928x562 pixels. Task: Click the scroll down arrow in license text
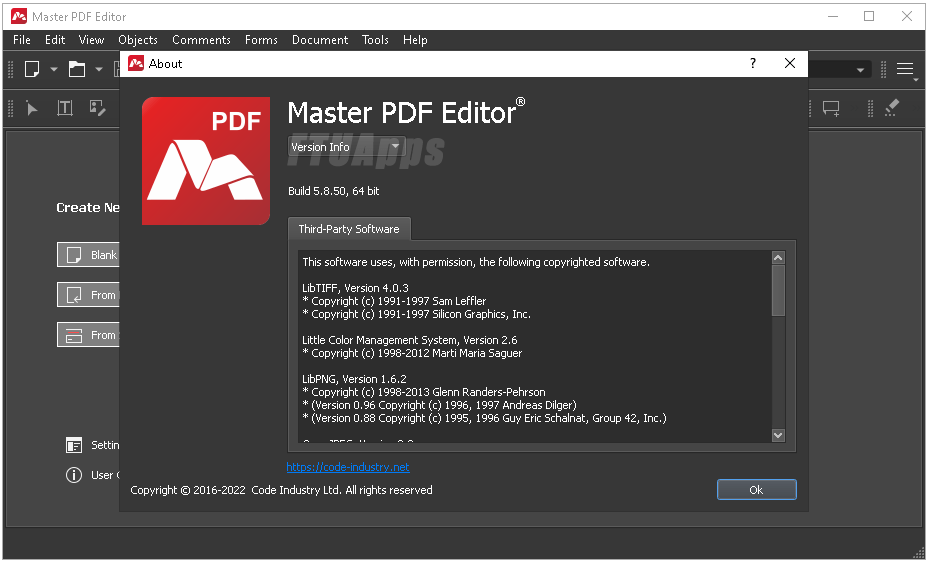click(x=778, y=435)
